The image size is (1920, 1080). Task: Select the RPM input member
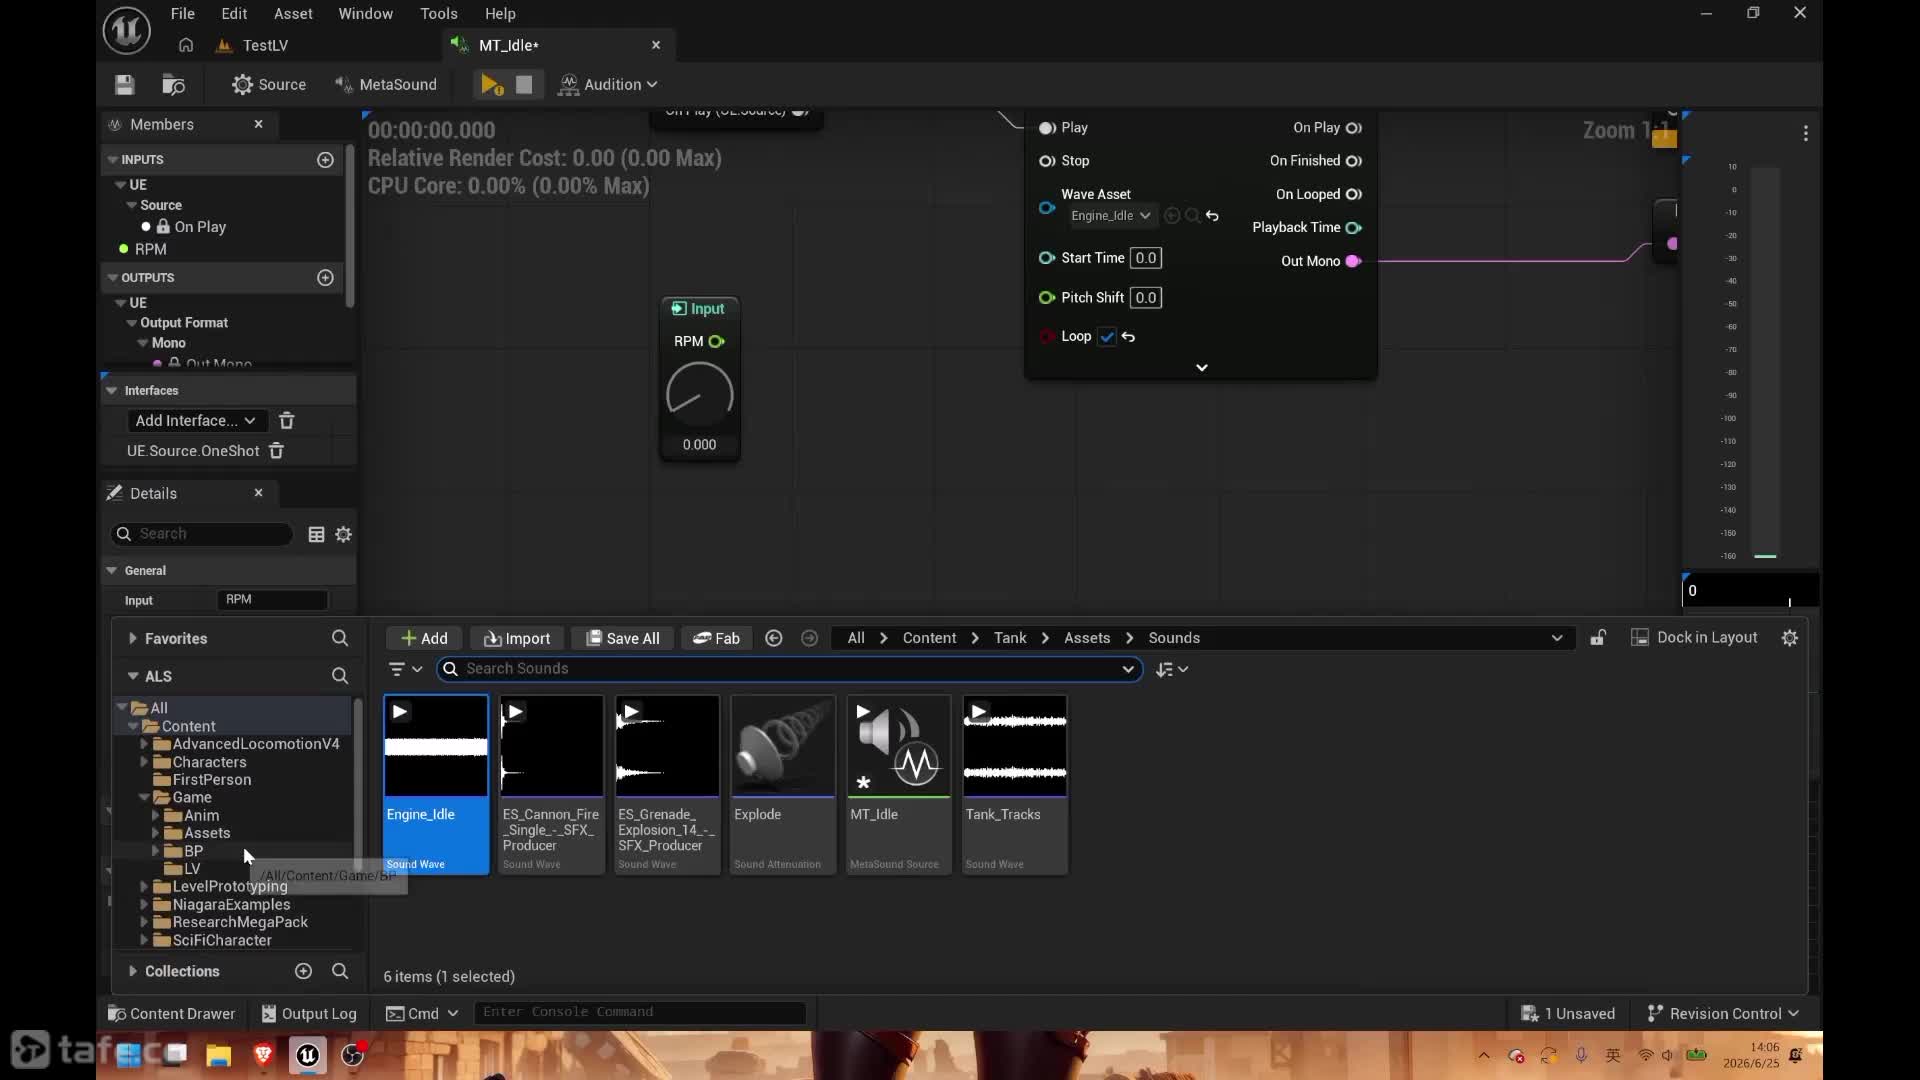[151, 249]
